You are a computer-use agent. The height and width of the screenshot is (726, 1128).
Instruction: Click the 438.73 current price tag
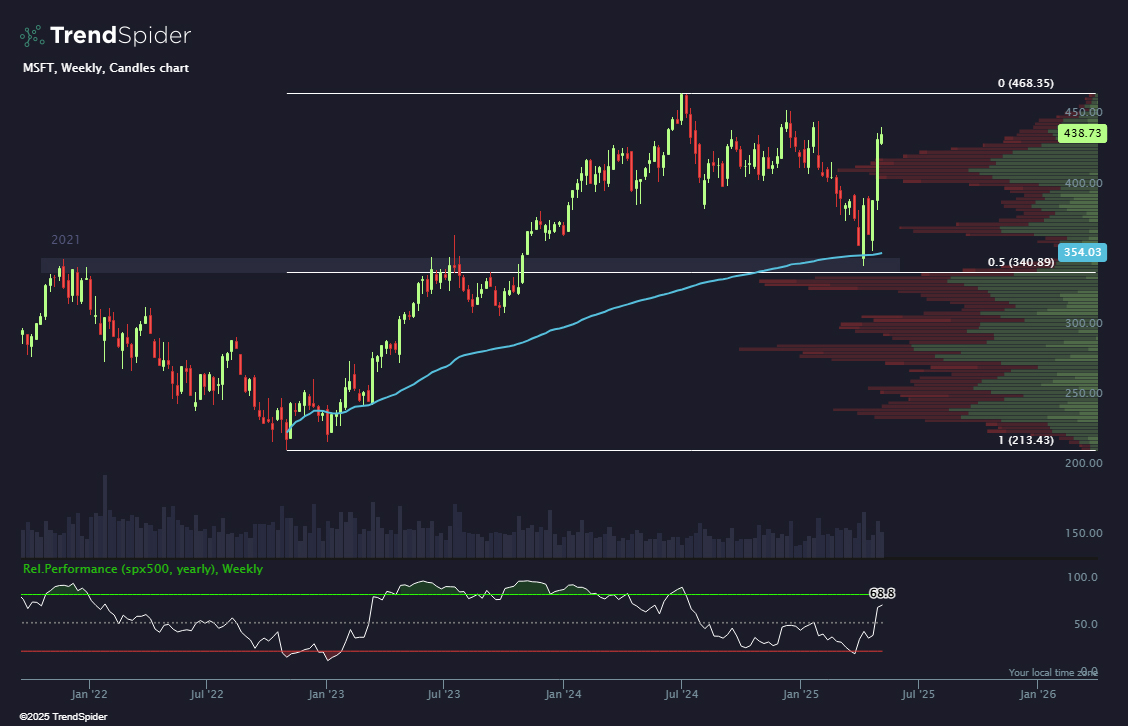pos(1082,133)
